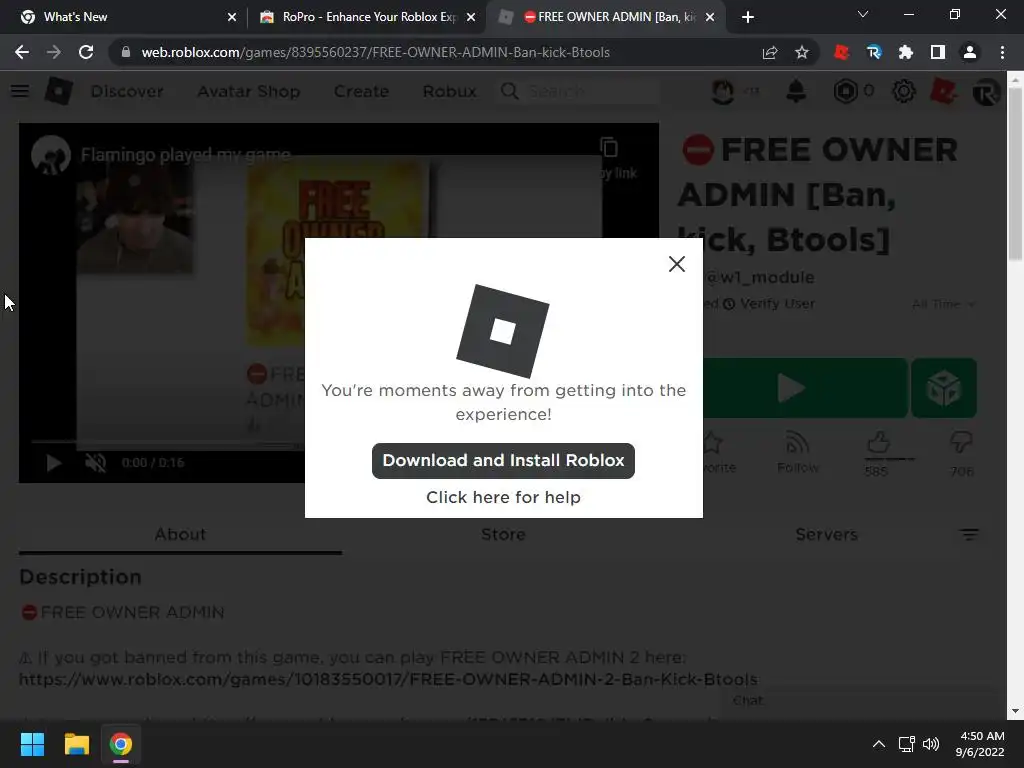This screenshot has height=768, width=1024.
Task: Click the Roblox search field
Action: (x=579, y=91)
